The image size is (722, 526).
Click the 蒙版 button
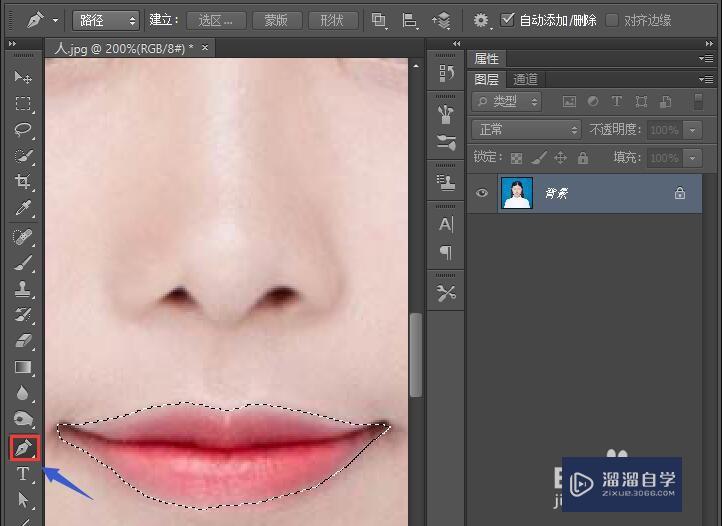pos(277,20)
